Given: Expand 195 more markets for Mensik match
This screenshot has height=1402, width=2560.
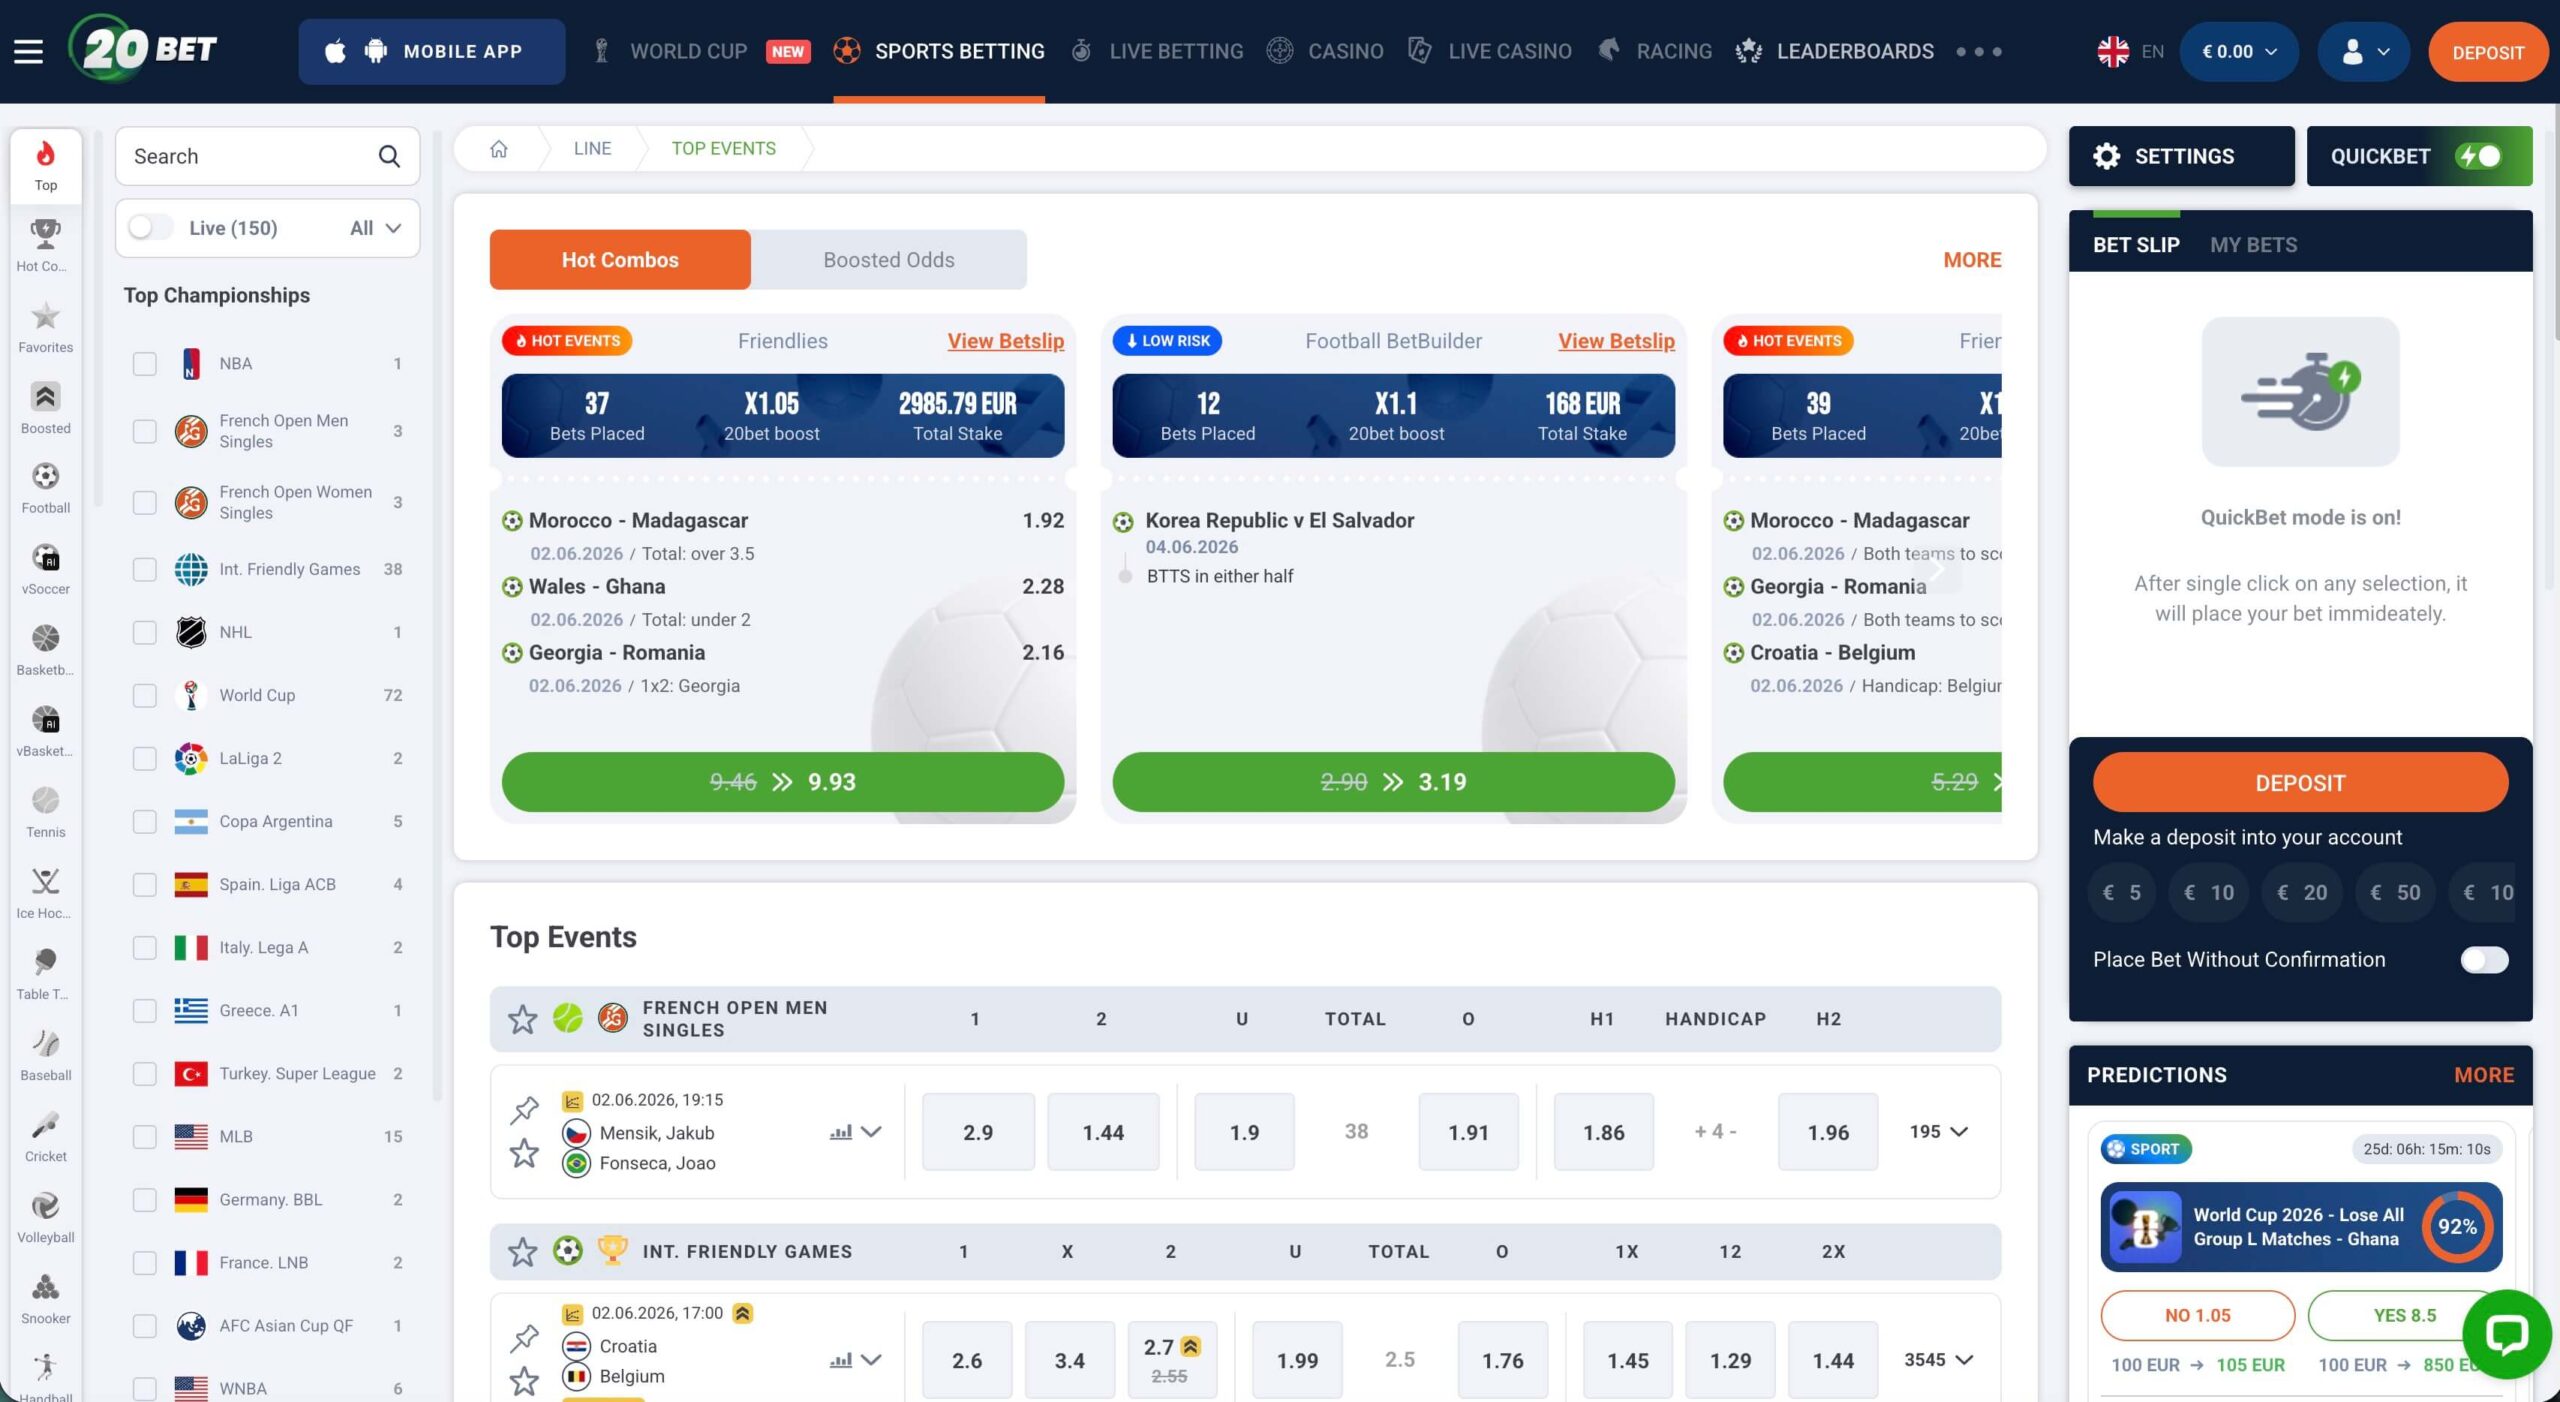Looking at the screenshot, I should (1938, 1131).
